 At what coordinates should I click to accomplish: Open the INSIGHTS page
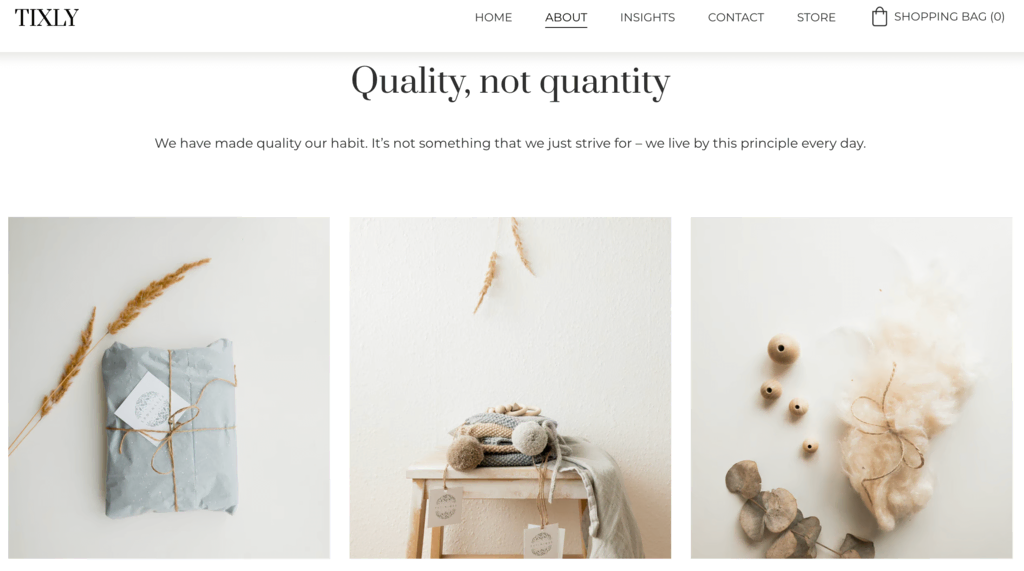(647, 18)
